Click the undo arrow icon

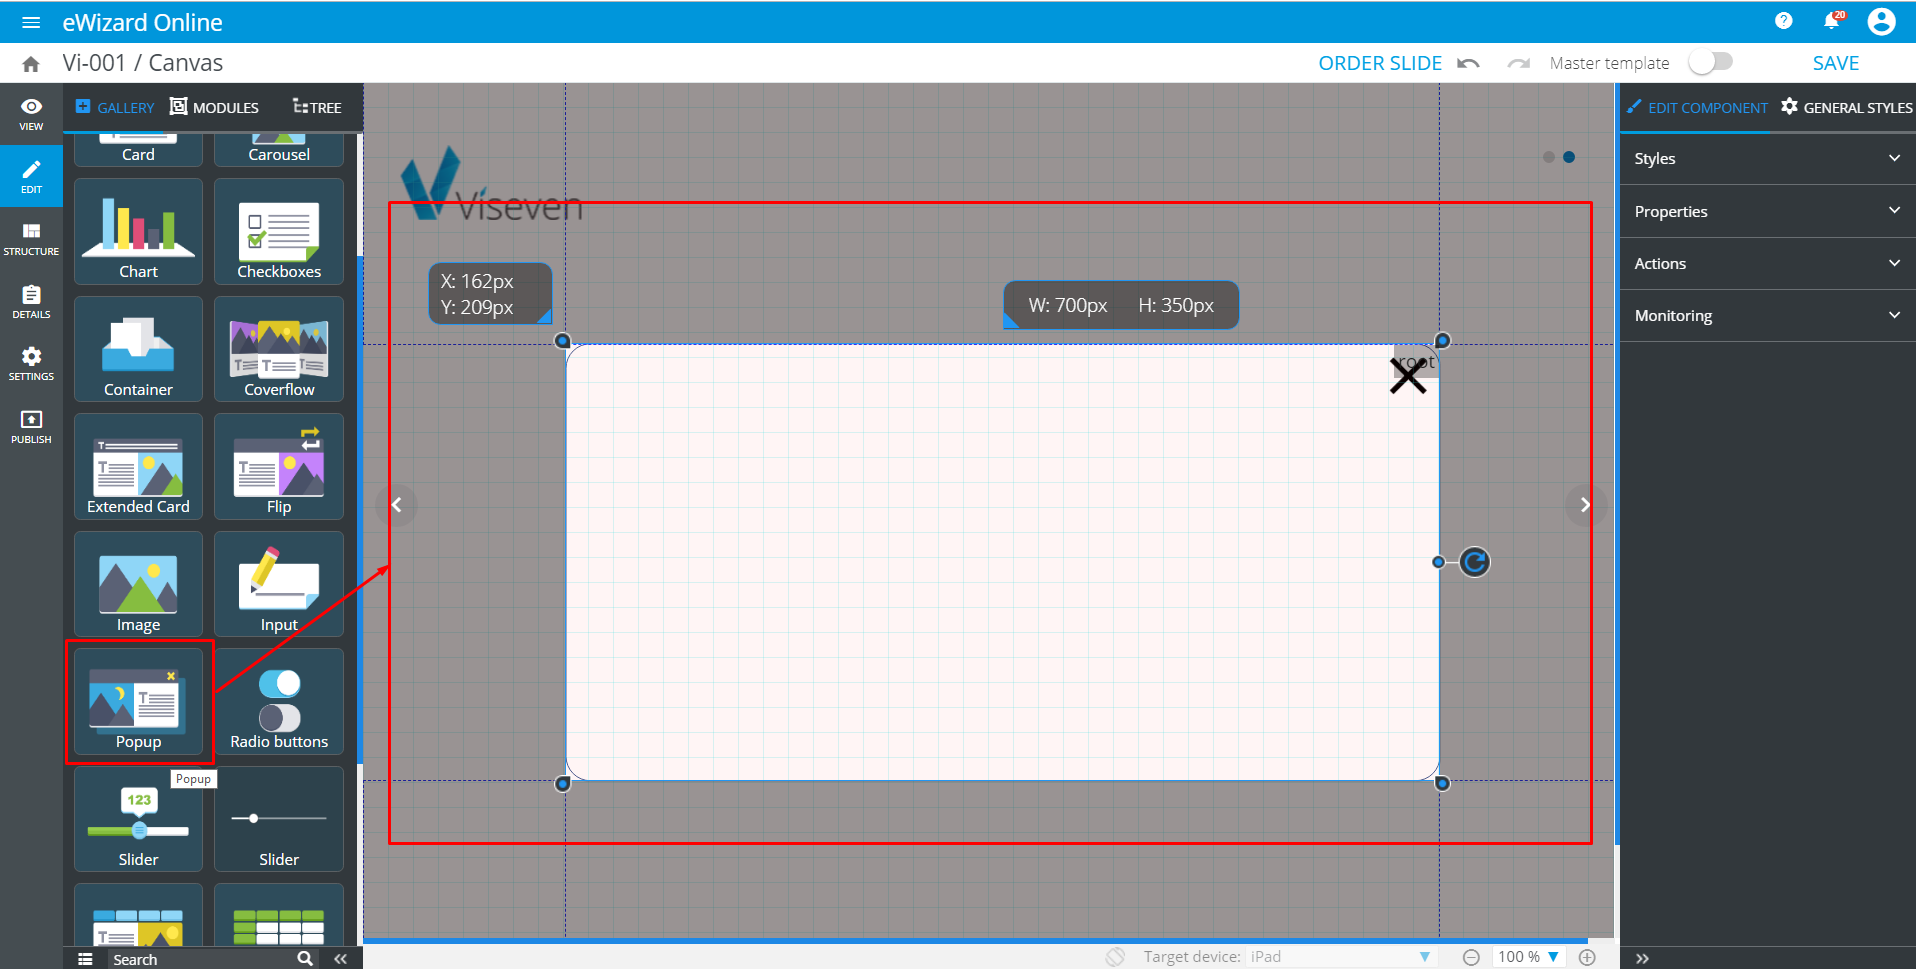coord(1468,63)
